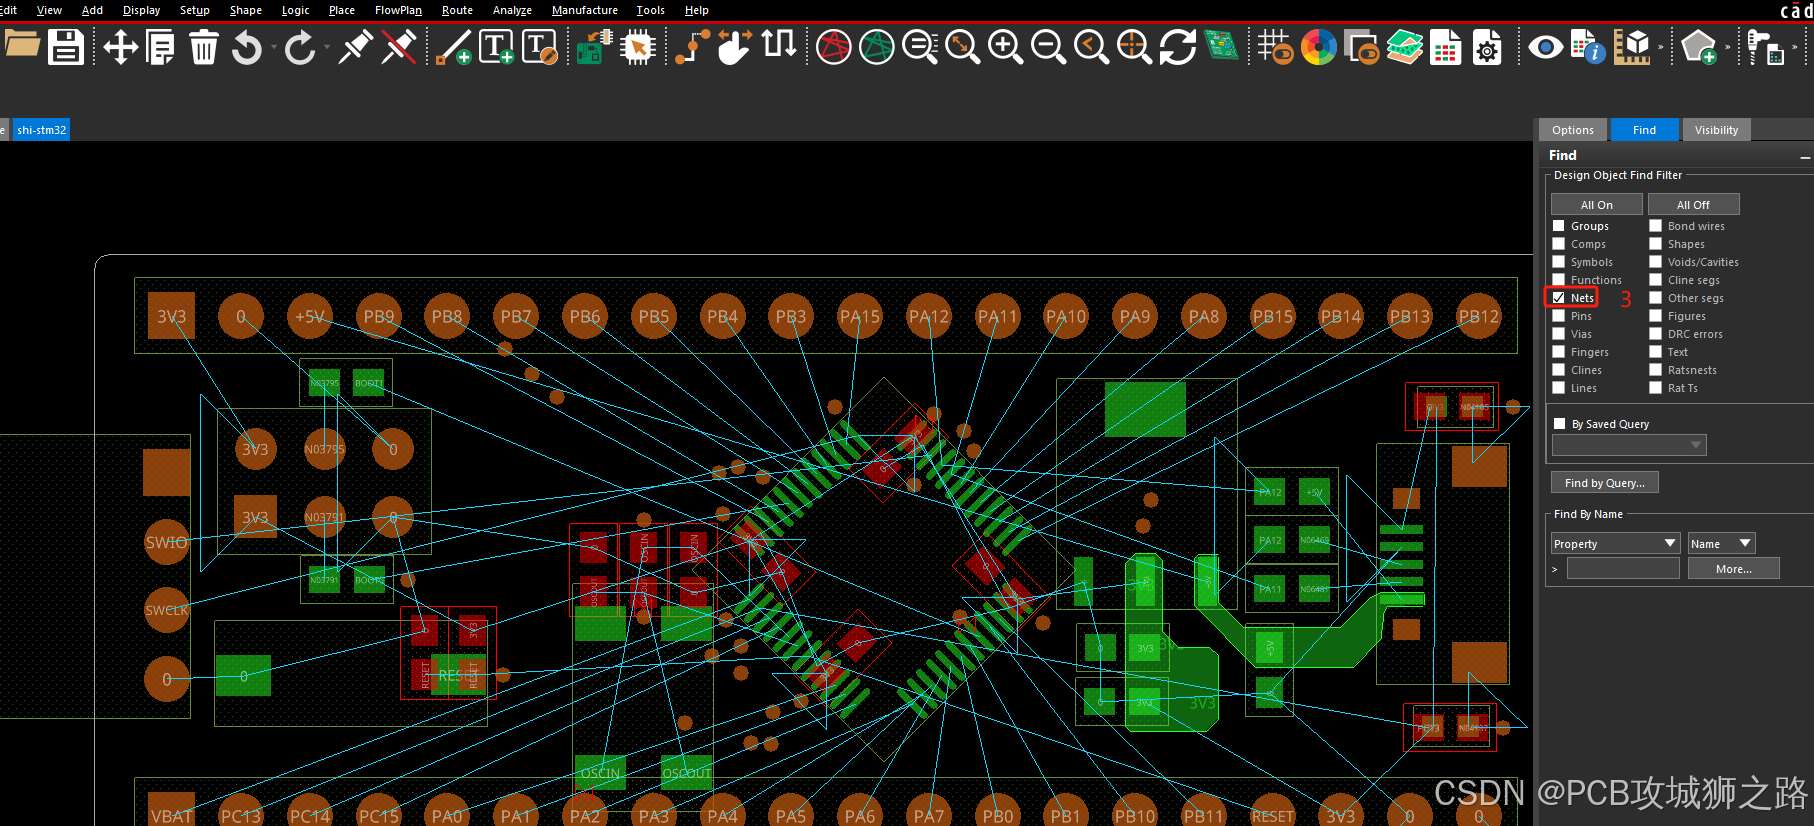Click the Show Element info icon
The width and height of the screenshot is (1814, 826).
pyautogui.click(x=1588, y=47)
